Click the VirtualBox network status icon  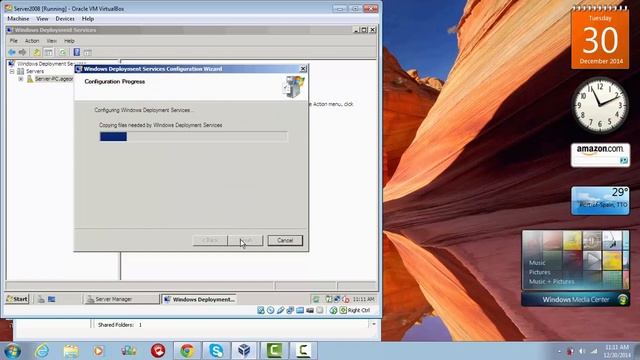coord(290,310)
